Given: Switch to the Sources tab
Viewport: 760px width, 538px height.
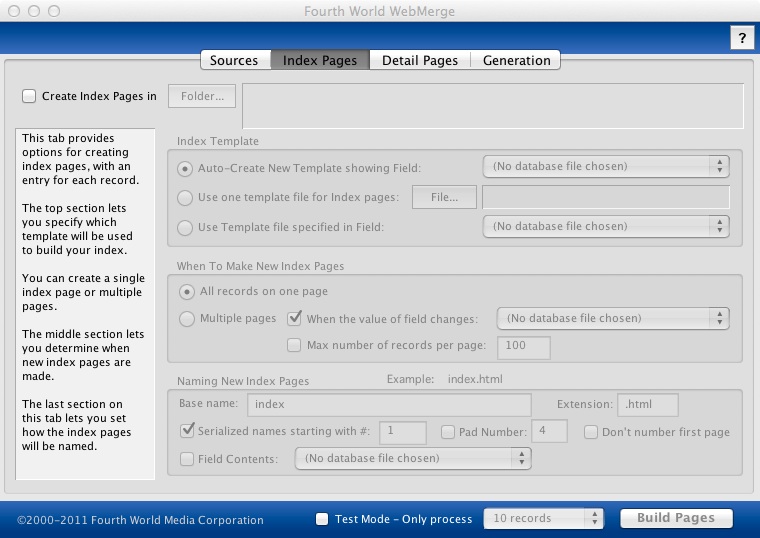Looking at the screenshot, I should pos(234,61).
